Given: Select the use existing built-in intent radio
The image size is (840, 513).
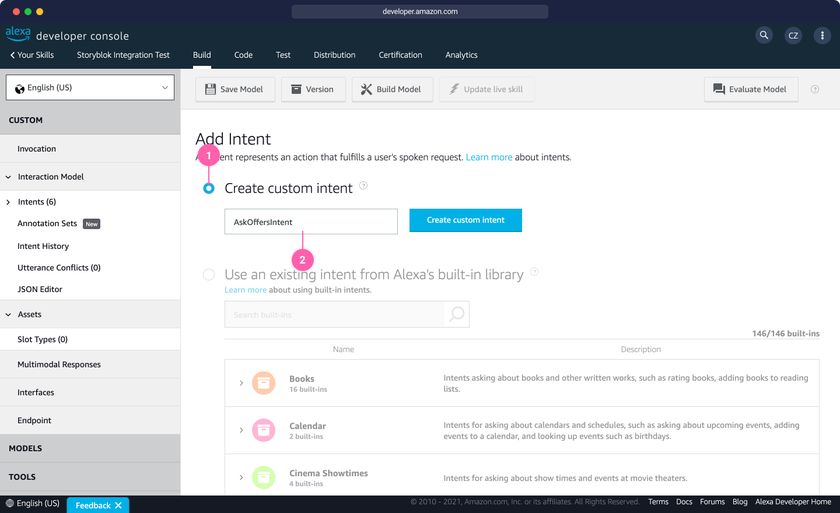Looking at the screenshot, I should point(209,275).
